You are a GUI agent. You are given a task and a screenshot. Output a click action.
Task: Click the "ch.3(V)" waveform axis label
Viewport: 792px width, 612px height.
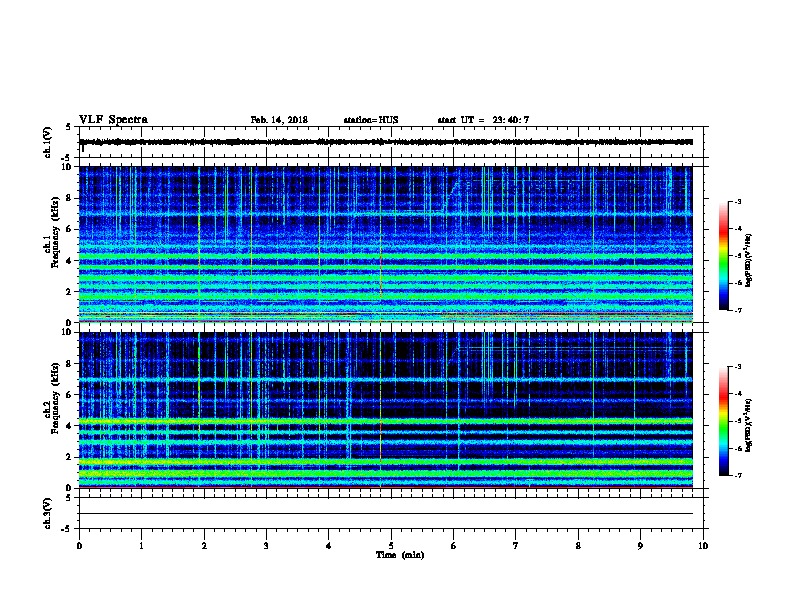pyautogui.click(x=48, y=513)
